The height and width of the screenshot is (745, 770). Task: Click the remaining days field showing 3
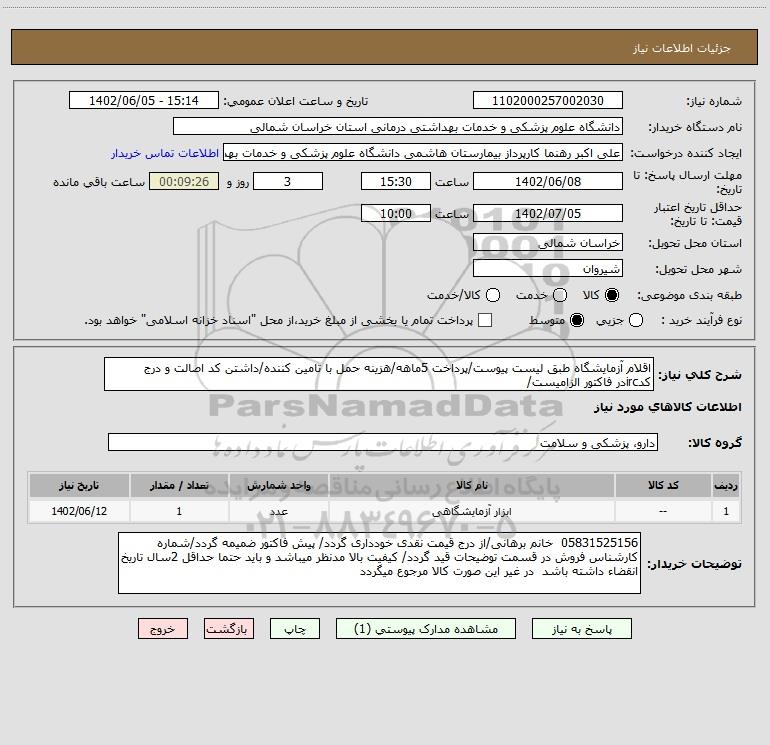(288, 181)
